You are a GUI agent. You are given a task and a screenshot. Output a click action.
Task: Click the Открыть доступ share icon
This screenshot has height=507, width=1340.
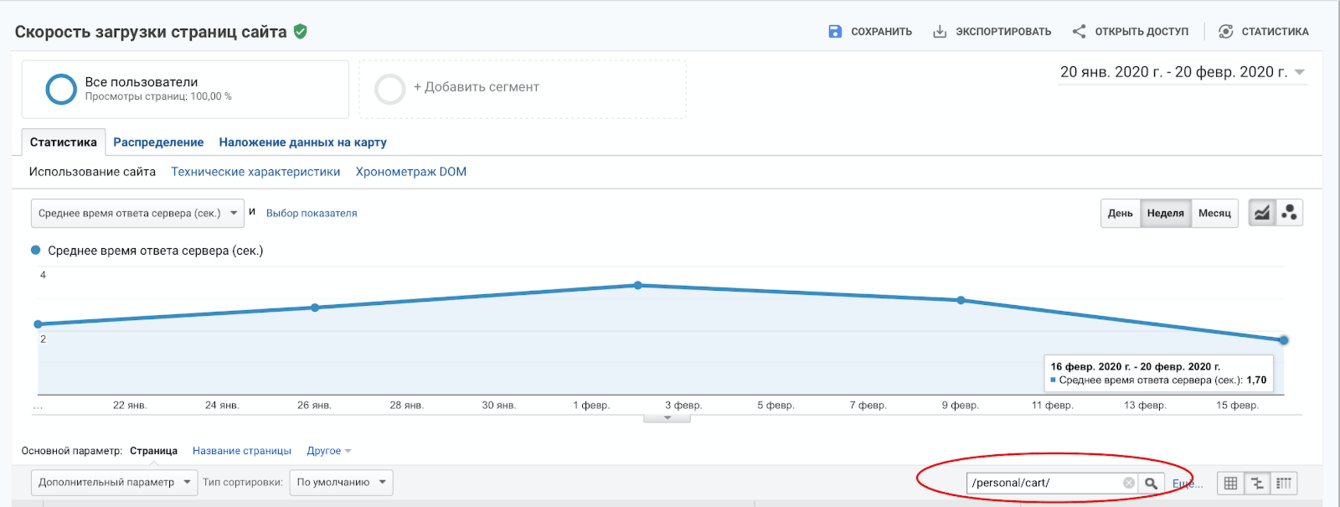tap(1079, 31)
